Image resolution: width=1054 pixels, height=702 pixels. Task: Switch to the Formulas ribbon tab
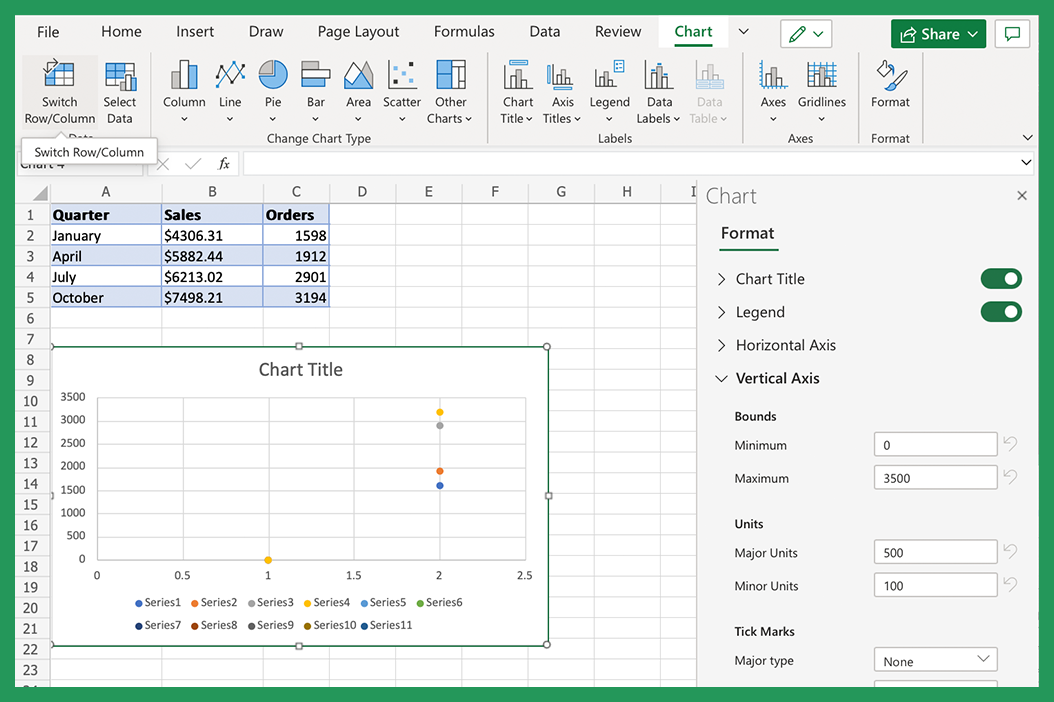click(464, 31)
